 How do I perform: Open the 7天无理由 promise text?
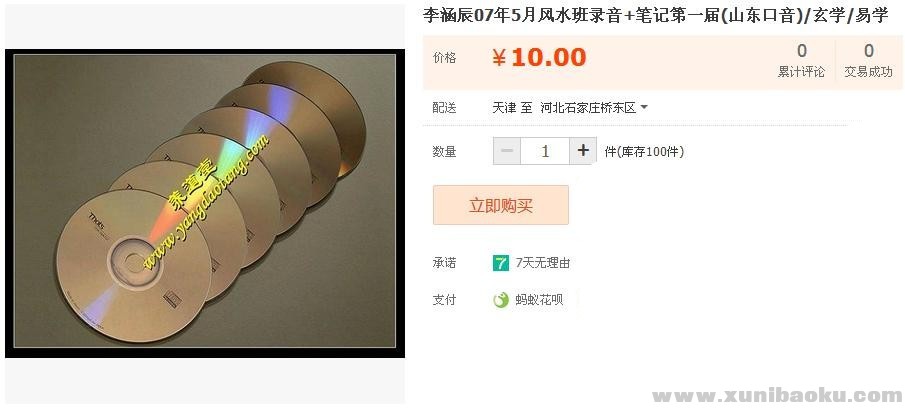pos(543,263)
